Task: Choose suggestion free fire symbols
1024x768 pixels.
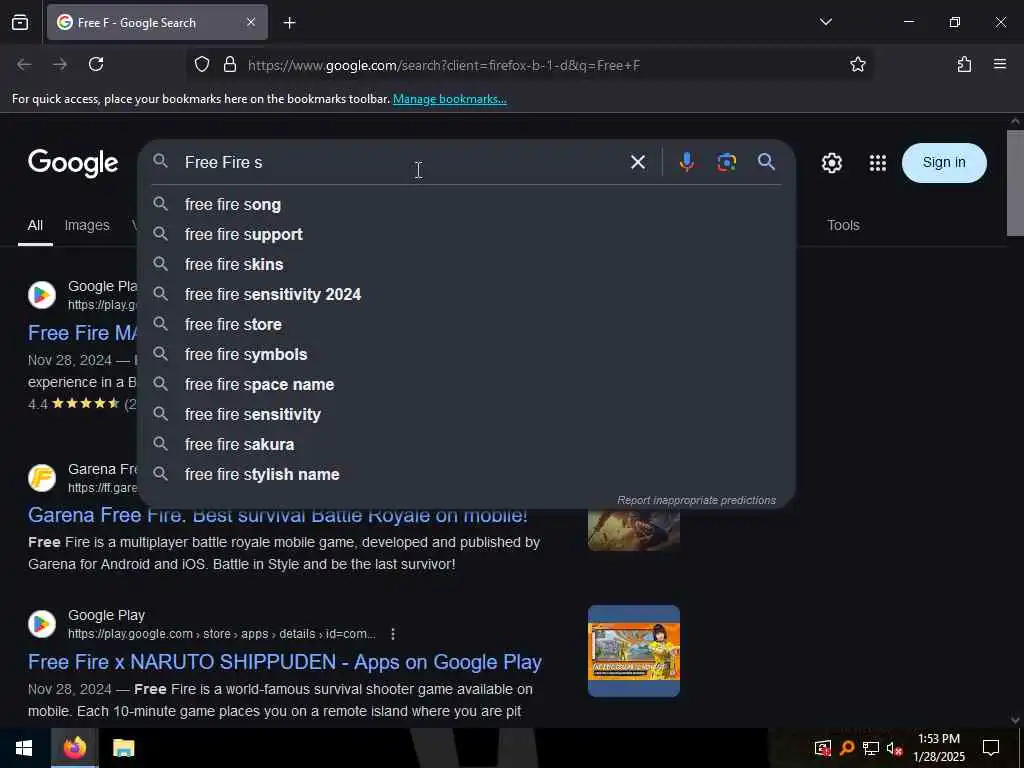Action: click(466, 355)
